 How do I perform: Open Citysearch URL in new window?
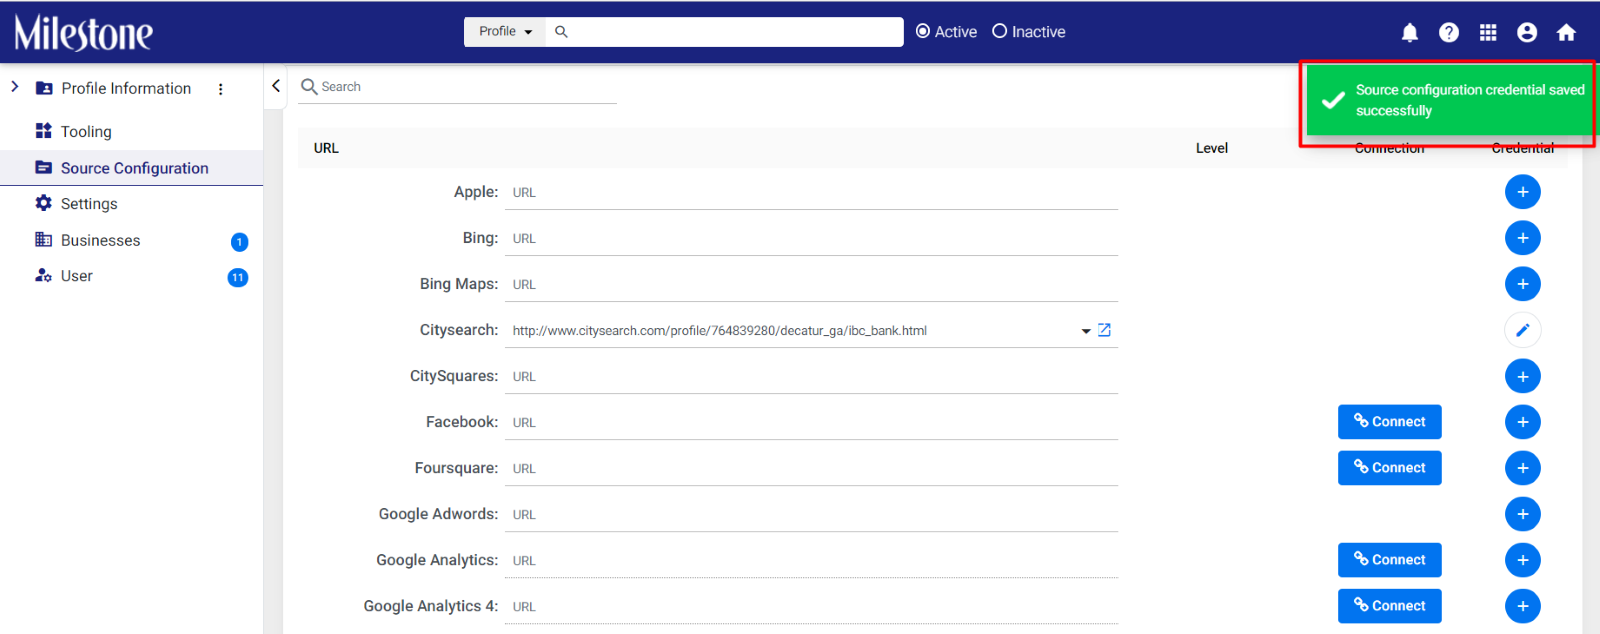pos(1105,330)
